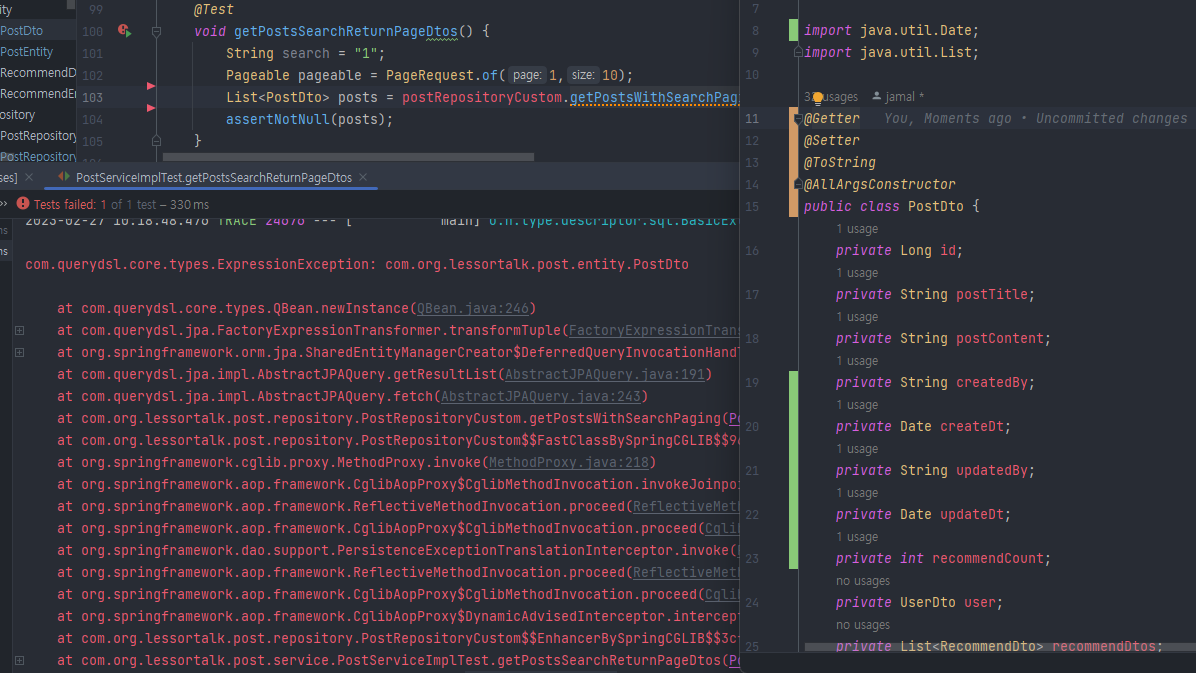
Task: Expand folded frames at the PostServiceImplTest stack line
Action: click(20, 661)
